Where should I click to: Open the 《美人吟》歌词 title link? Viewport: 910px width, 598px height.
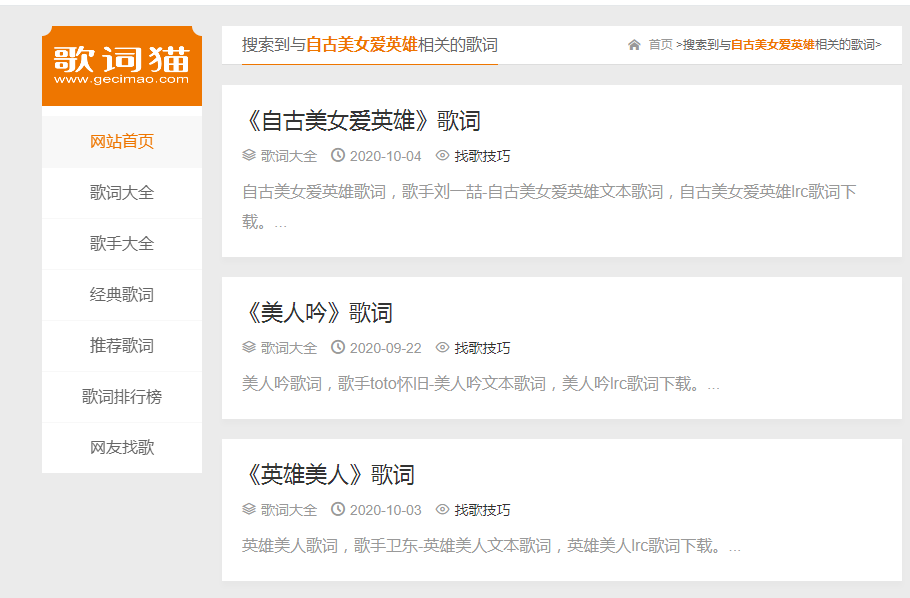pos(317,313)
